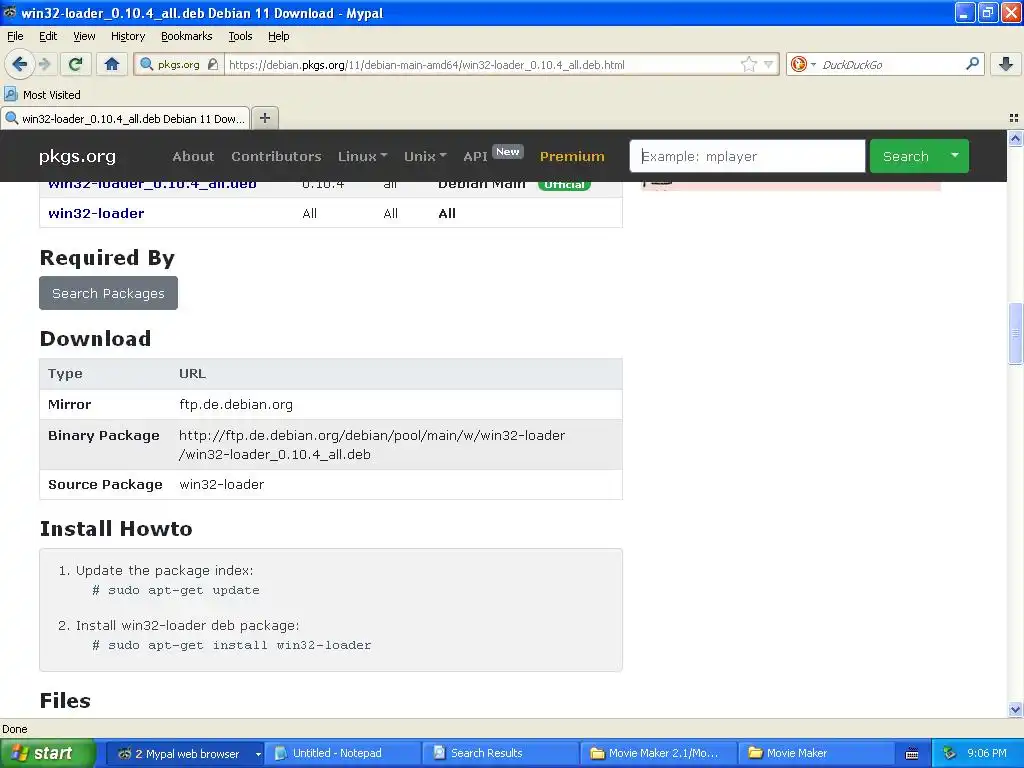Screen dimensions: 1024x768
Task: Open the API New link
Action: (x=493, y=155)
